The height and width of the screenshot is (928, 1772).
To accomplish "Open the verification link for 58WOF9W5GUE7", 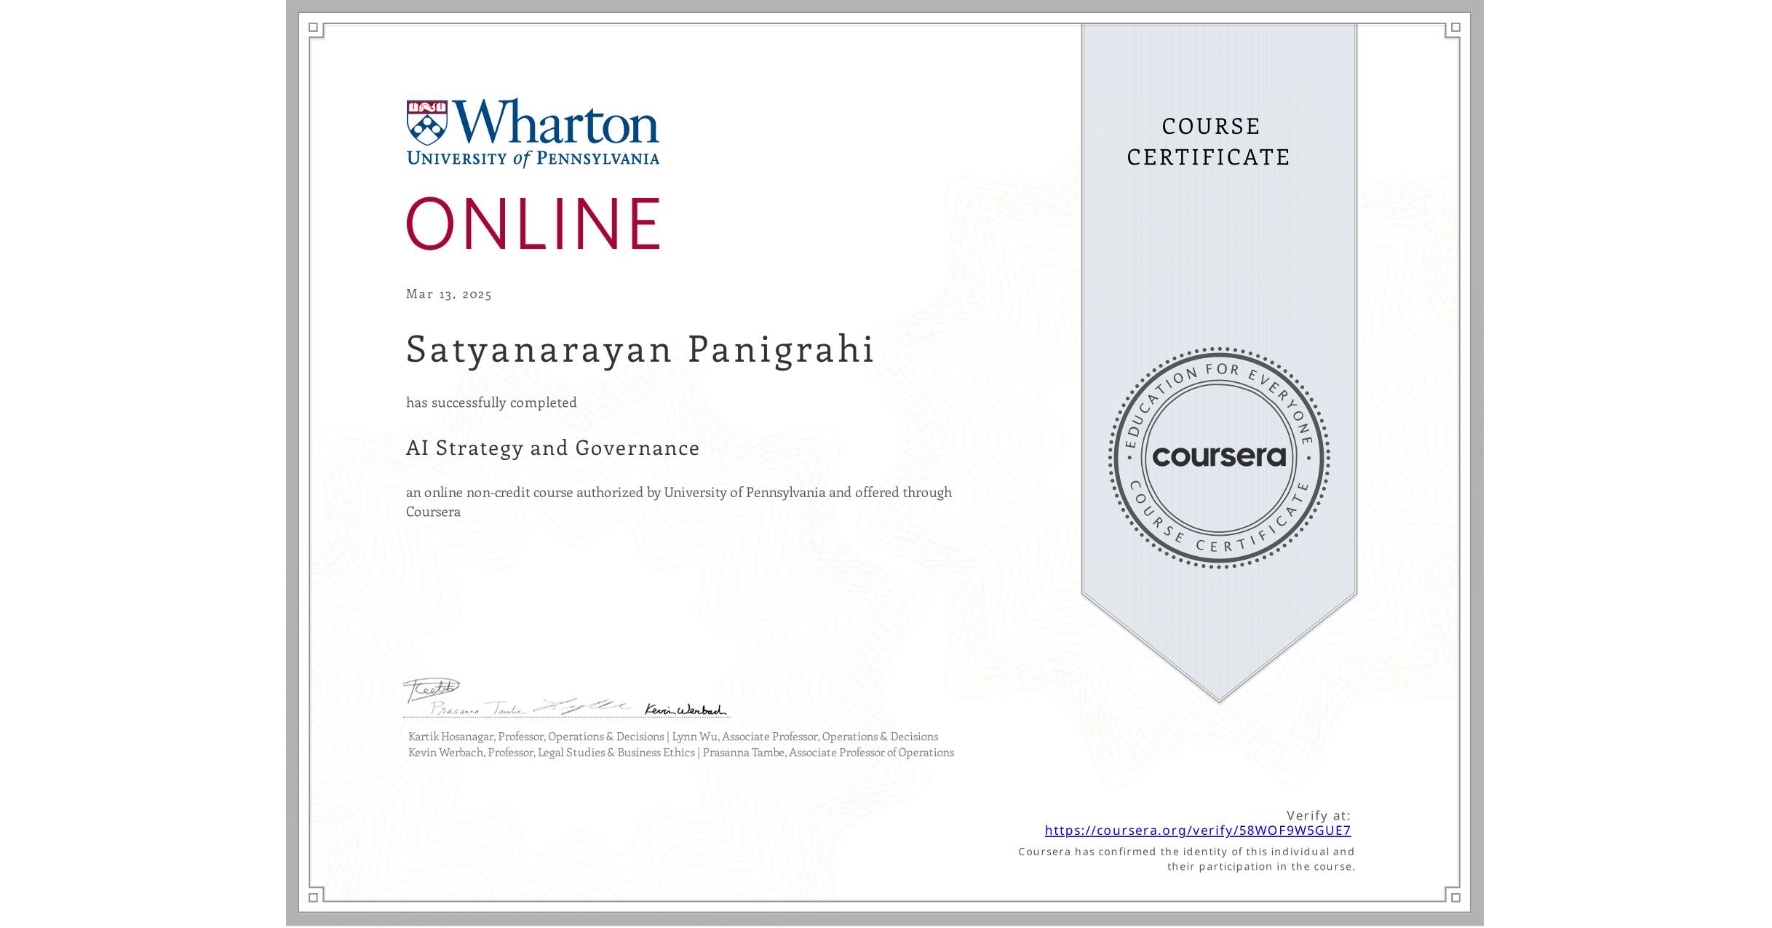I will tap(1198, 830).
